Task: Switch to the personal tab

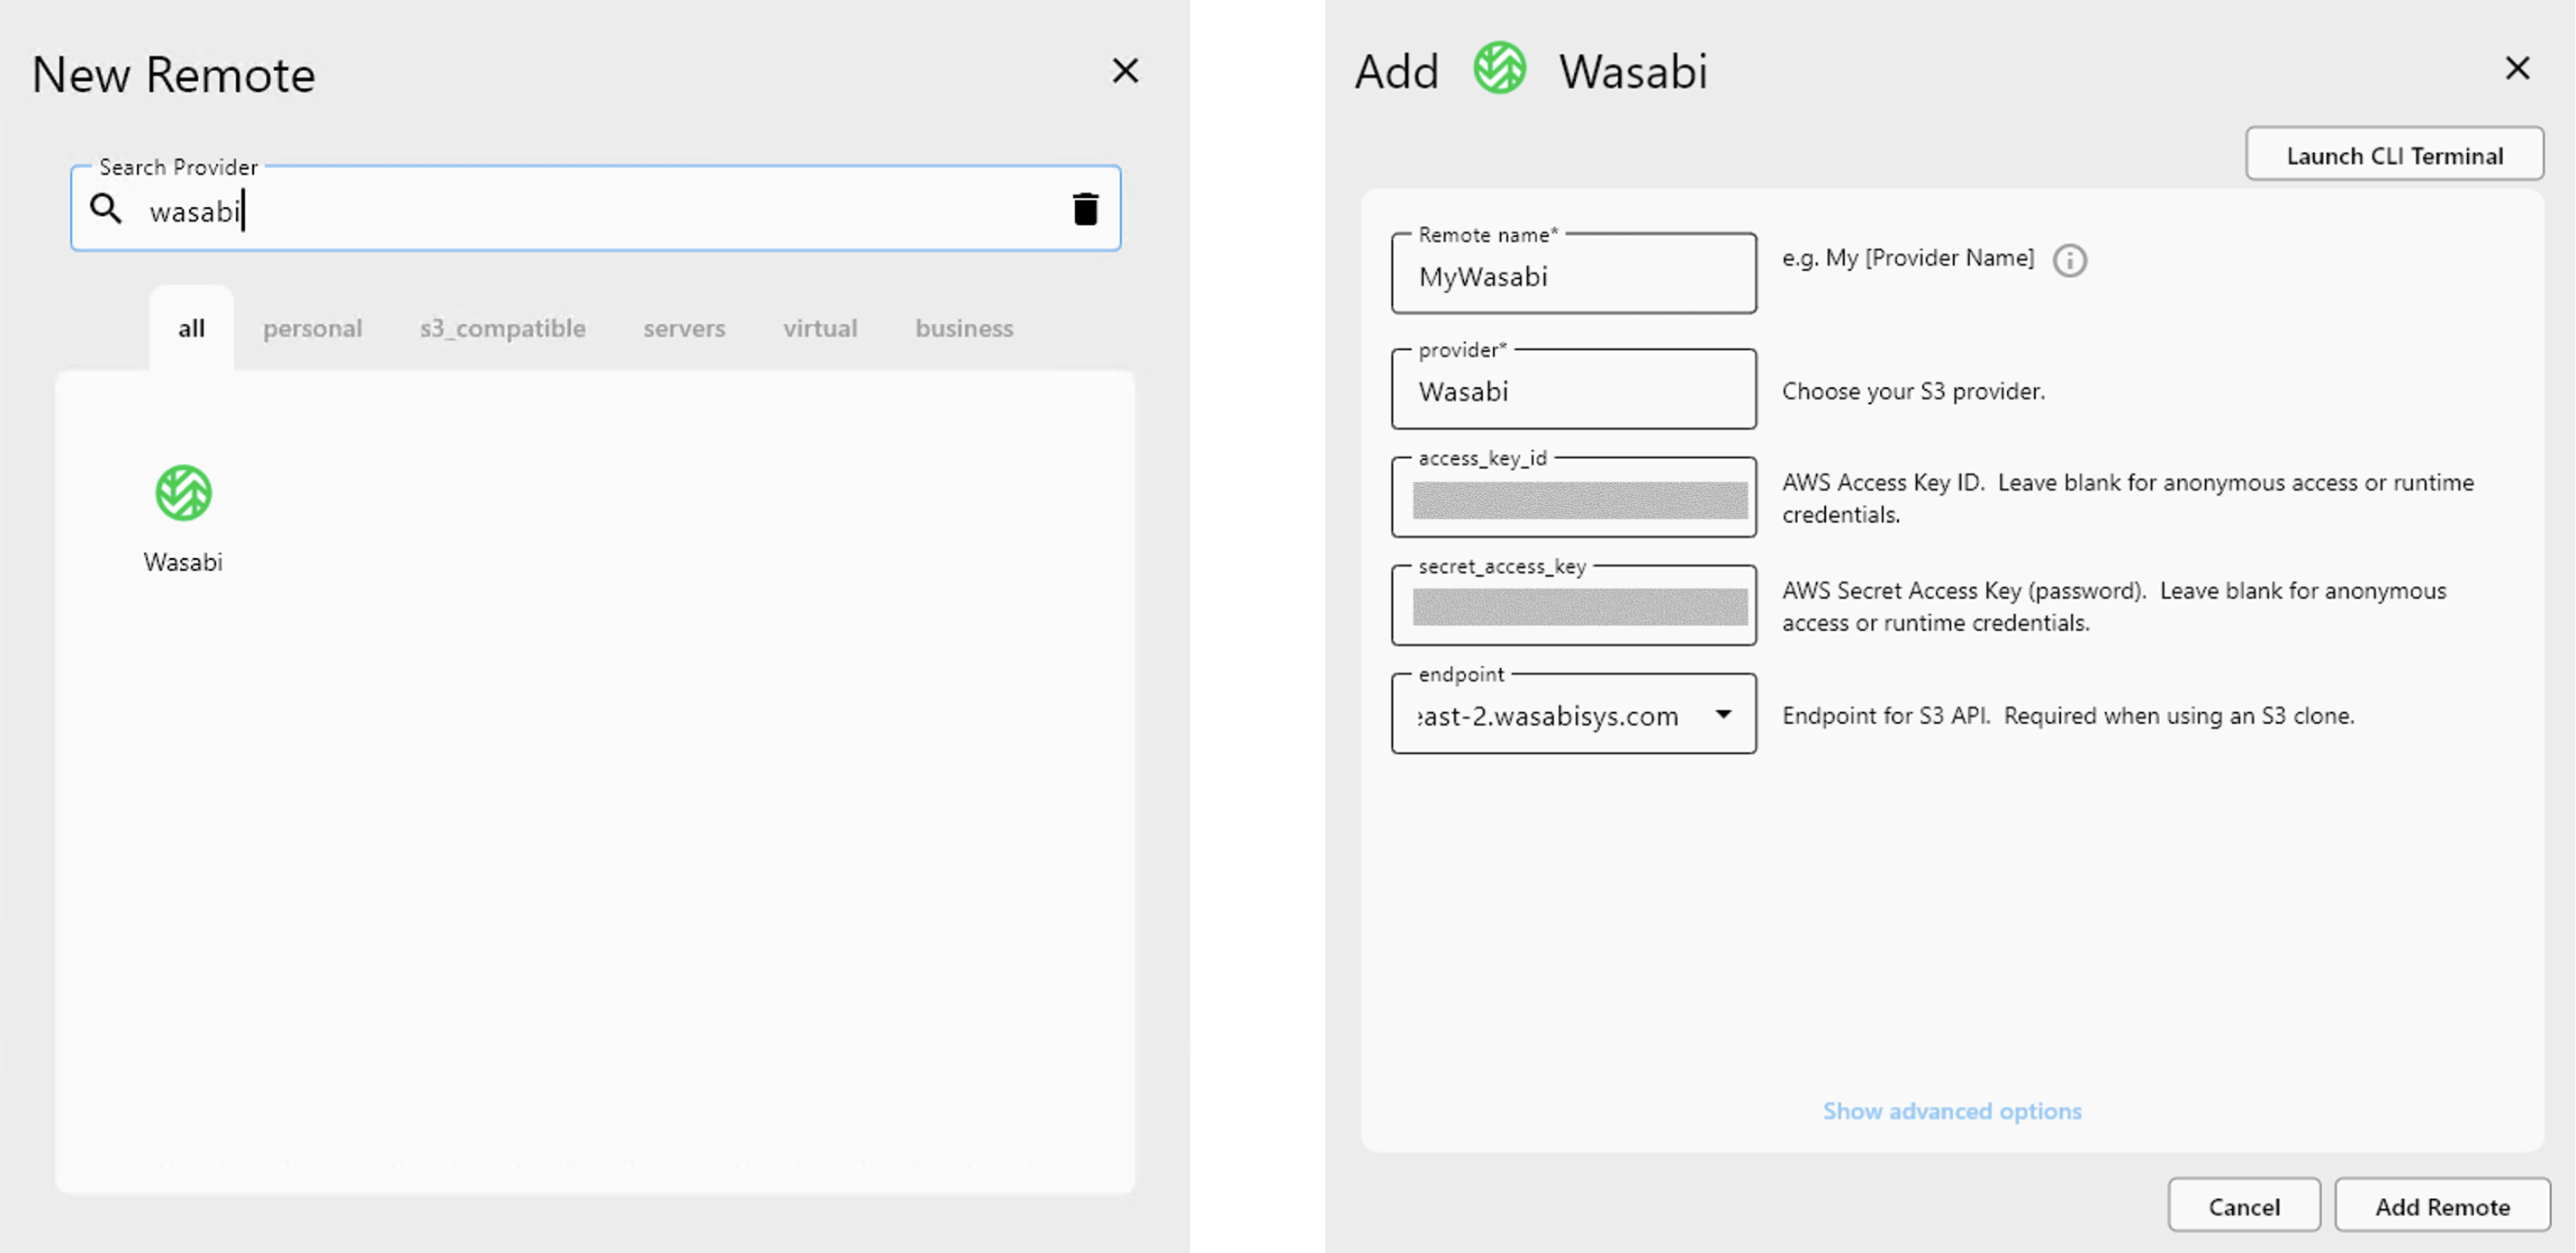Action: pos(312,328)
